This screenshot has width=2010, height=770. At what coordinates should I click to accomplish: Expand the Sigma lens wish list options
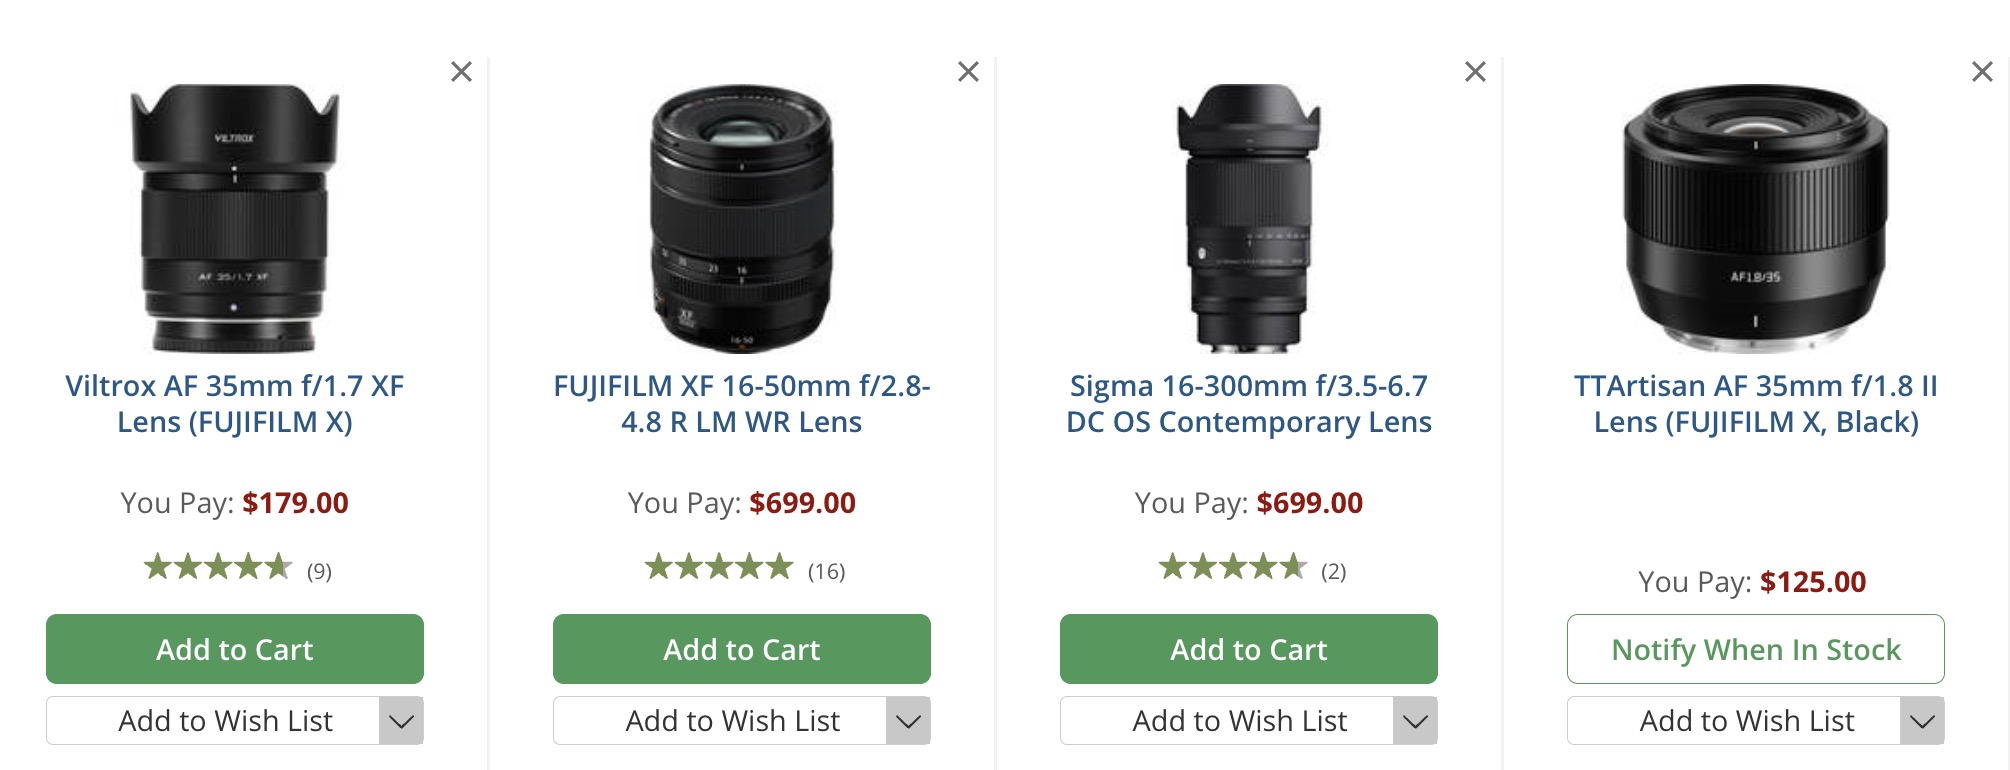(1413, 719)
